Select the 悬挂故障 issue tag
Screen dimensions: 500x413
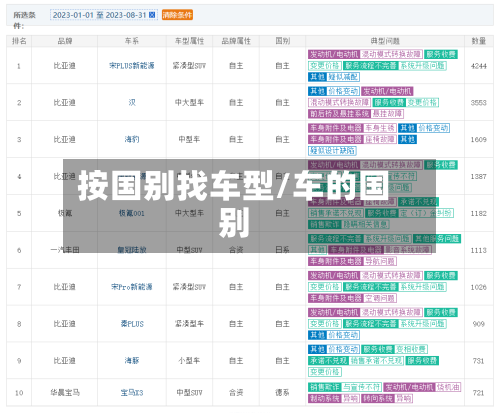pos(387,114)
